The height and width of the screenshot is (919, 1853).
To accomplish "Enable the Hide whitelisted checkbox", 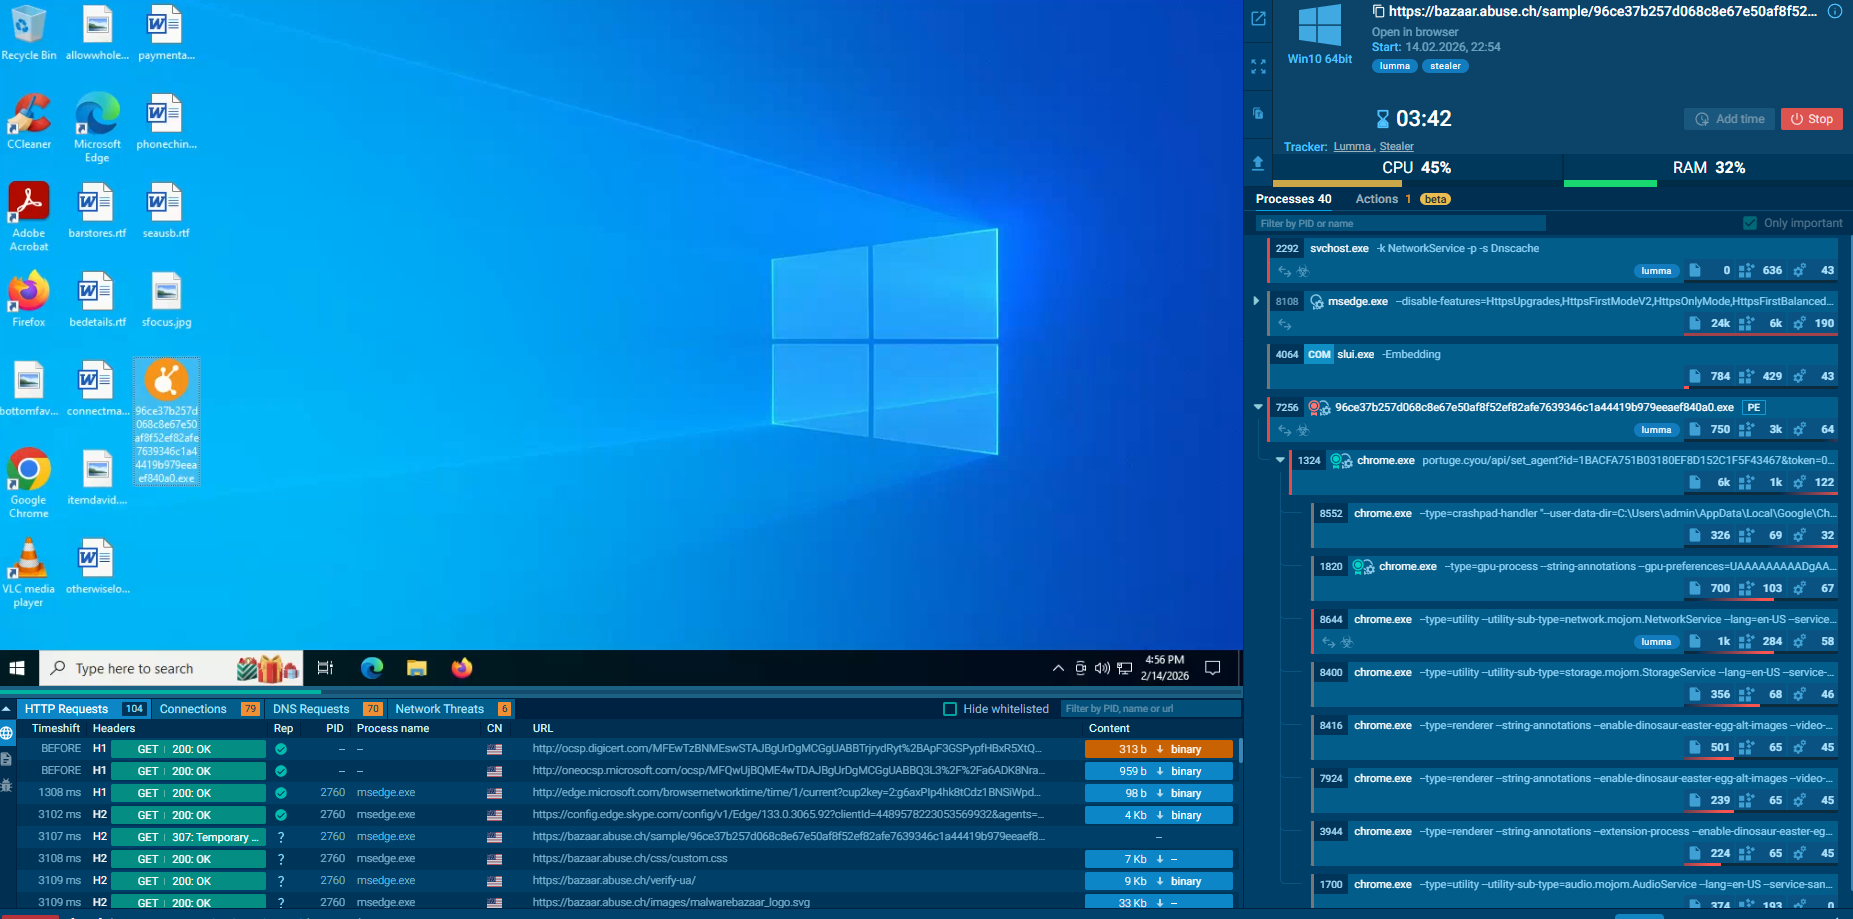I will [x=950, y=709].
